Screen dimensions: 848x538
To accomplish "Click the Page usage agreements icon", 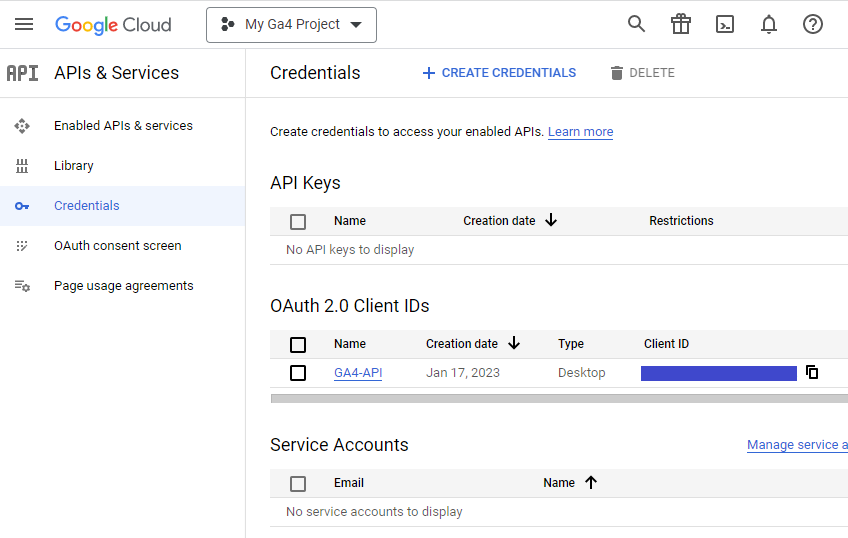I will point(22,286).
